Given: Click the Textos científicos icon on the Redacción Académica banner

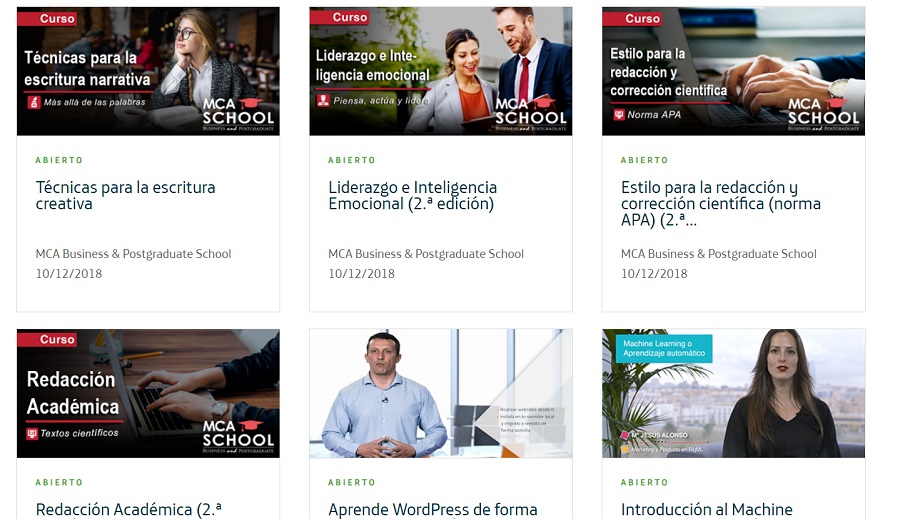Looking at the screenshot, I should click(32, 433).
